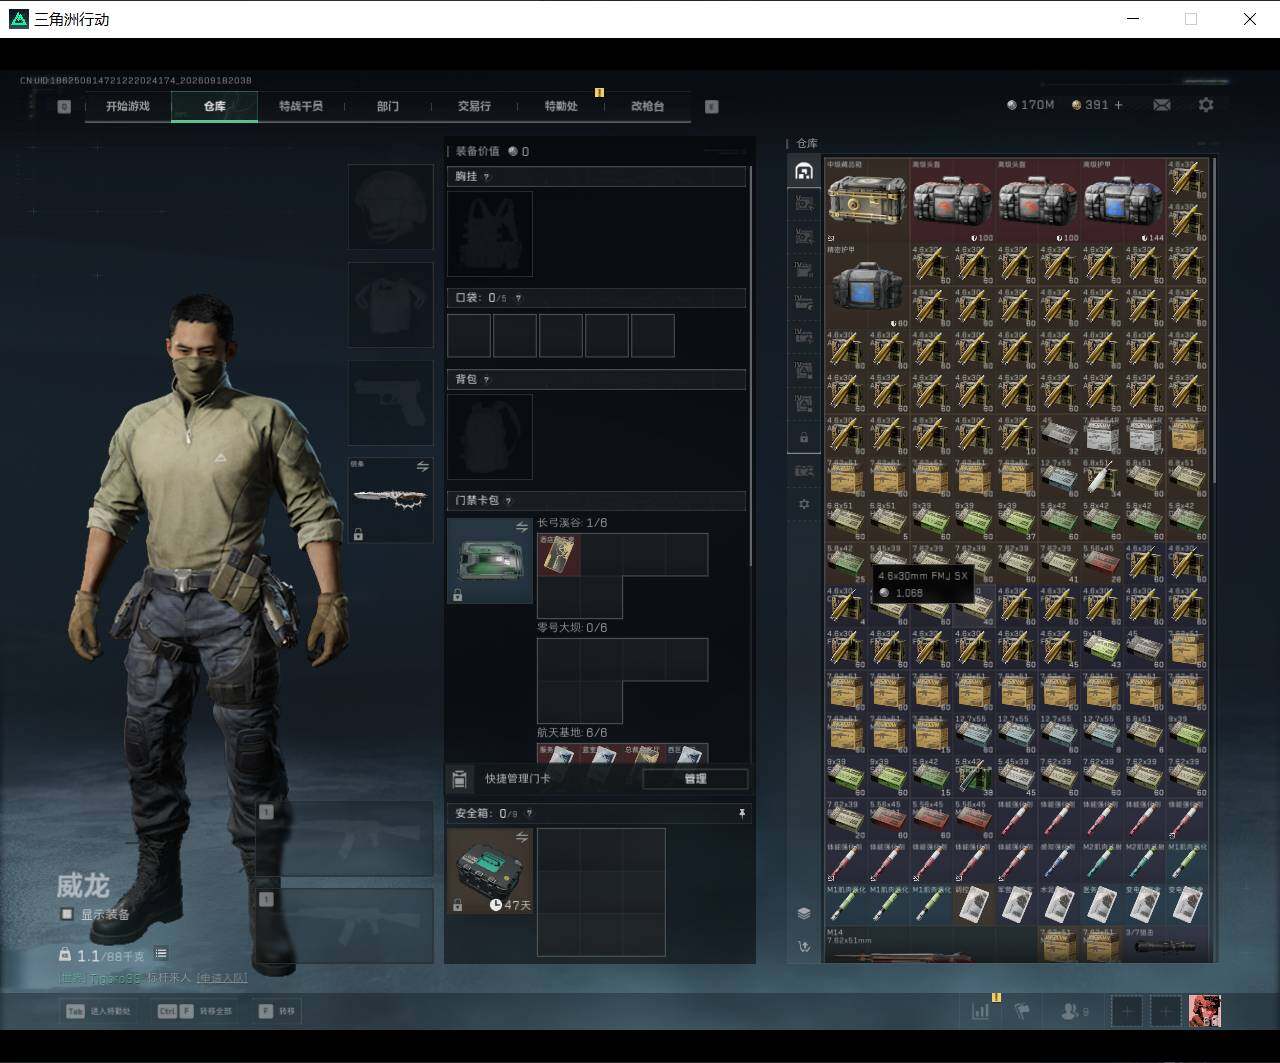Click the 管理 button for keycards

pyautogui.click(x=695, y=779)
